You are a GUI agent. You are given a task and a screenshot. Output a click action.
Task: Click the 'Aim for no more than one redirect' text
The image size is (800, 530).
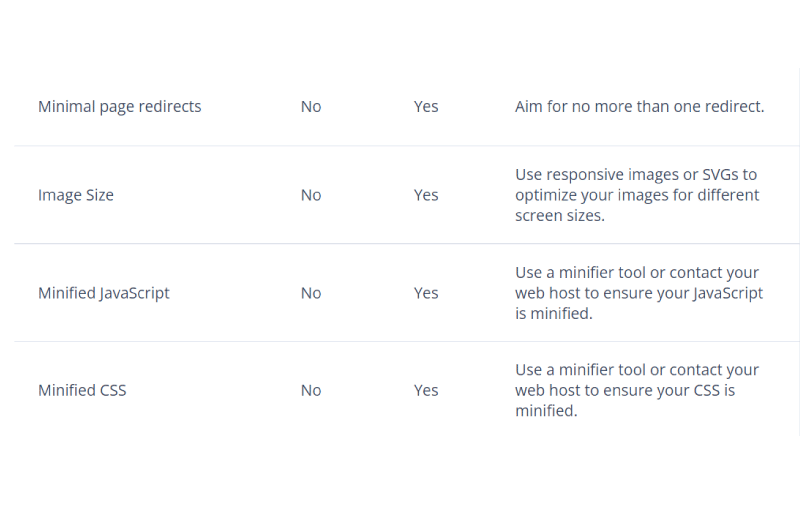tap(639, 107)
